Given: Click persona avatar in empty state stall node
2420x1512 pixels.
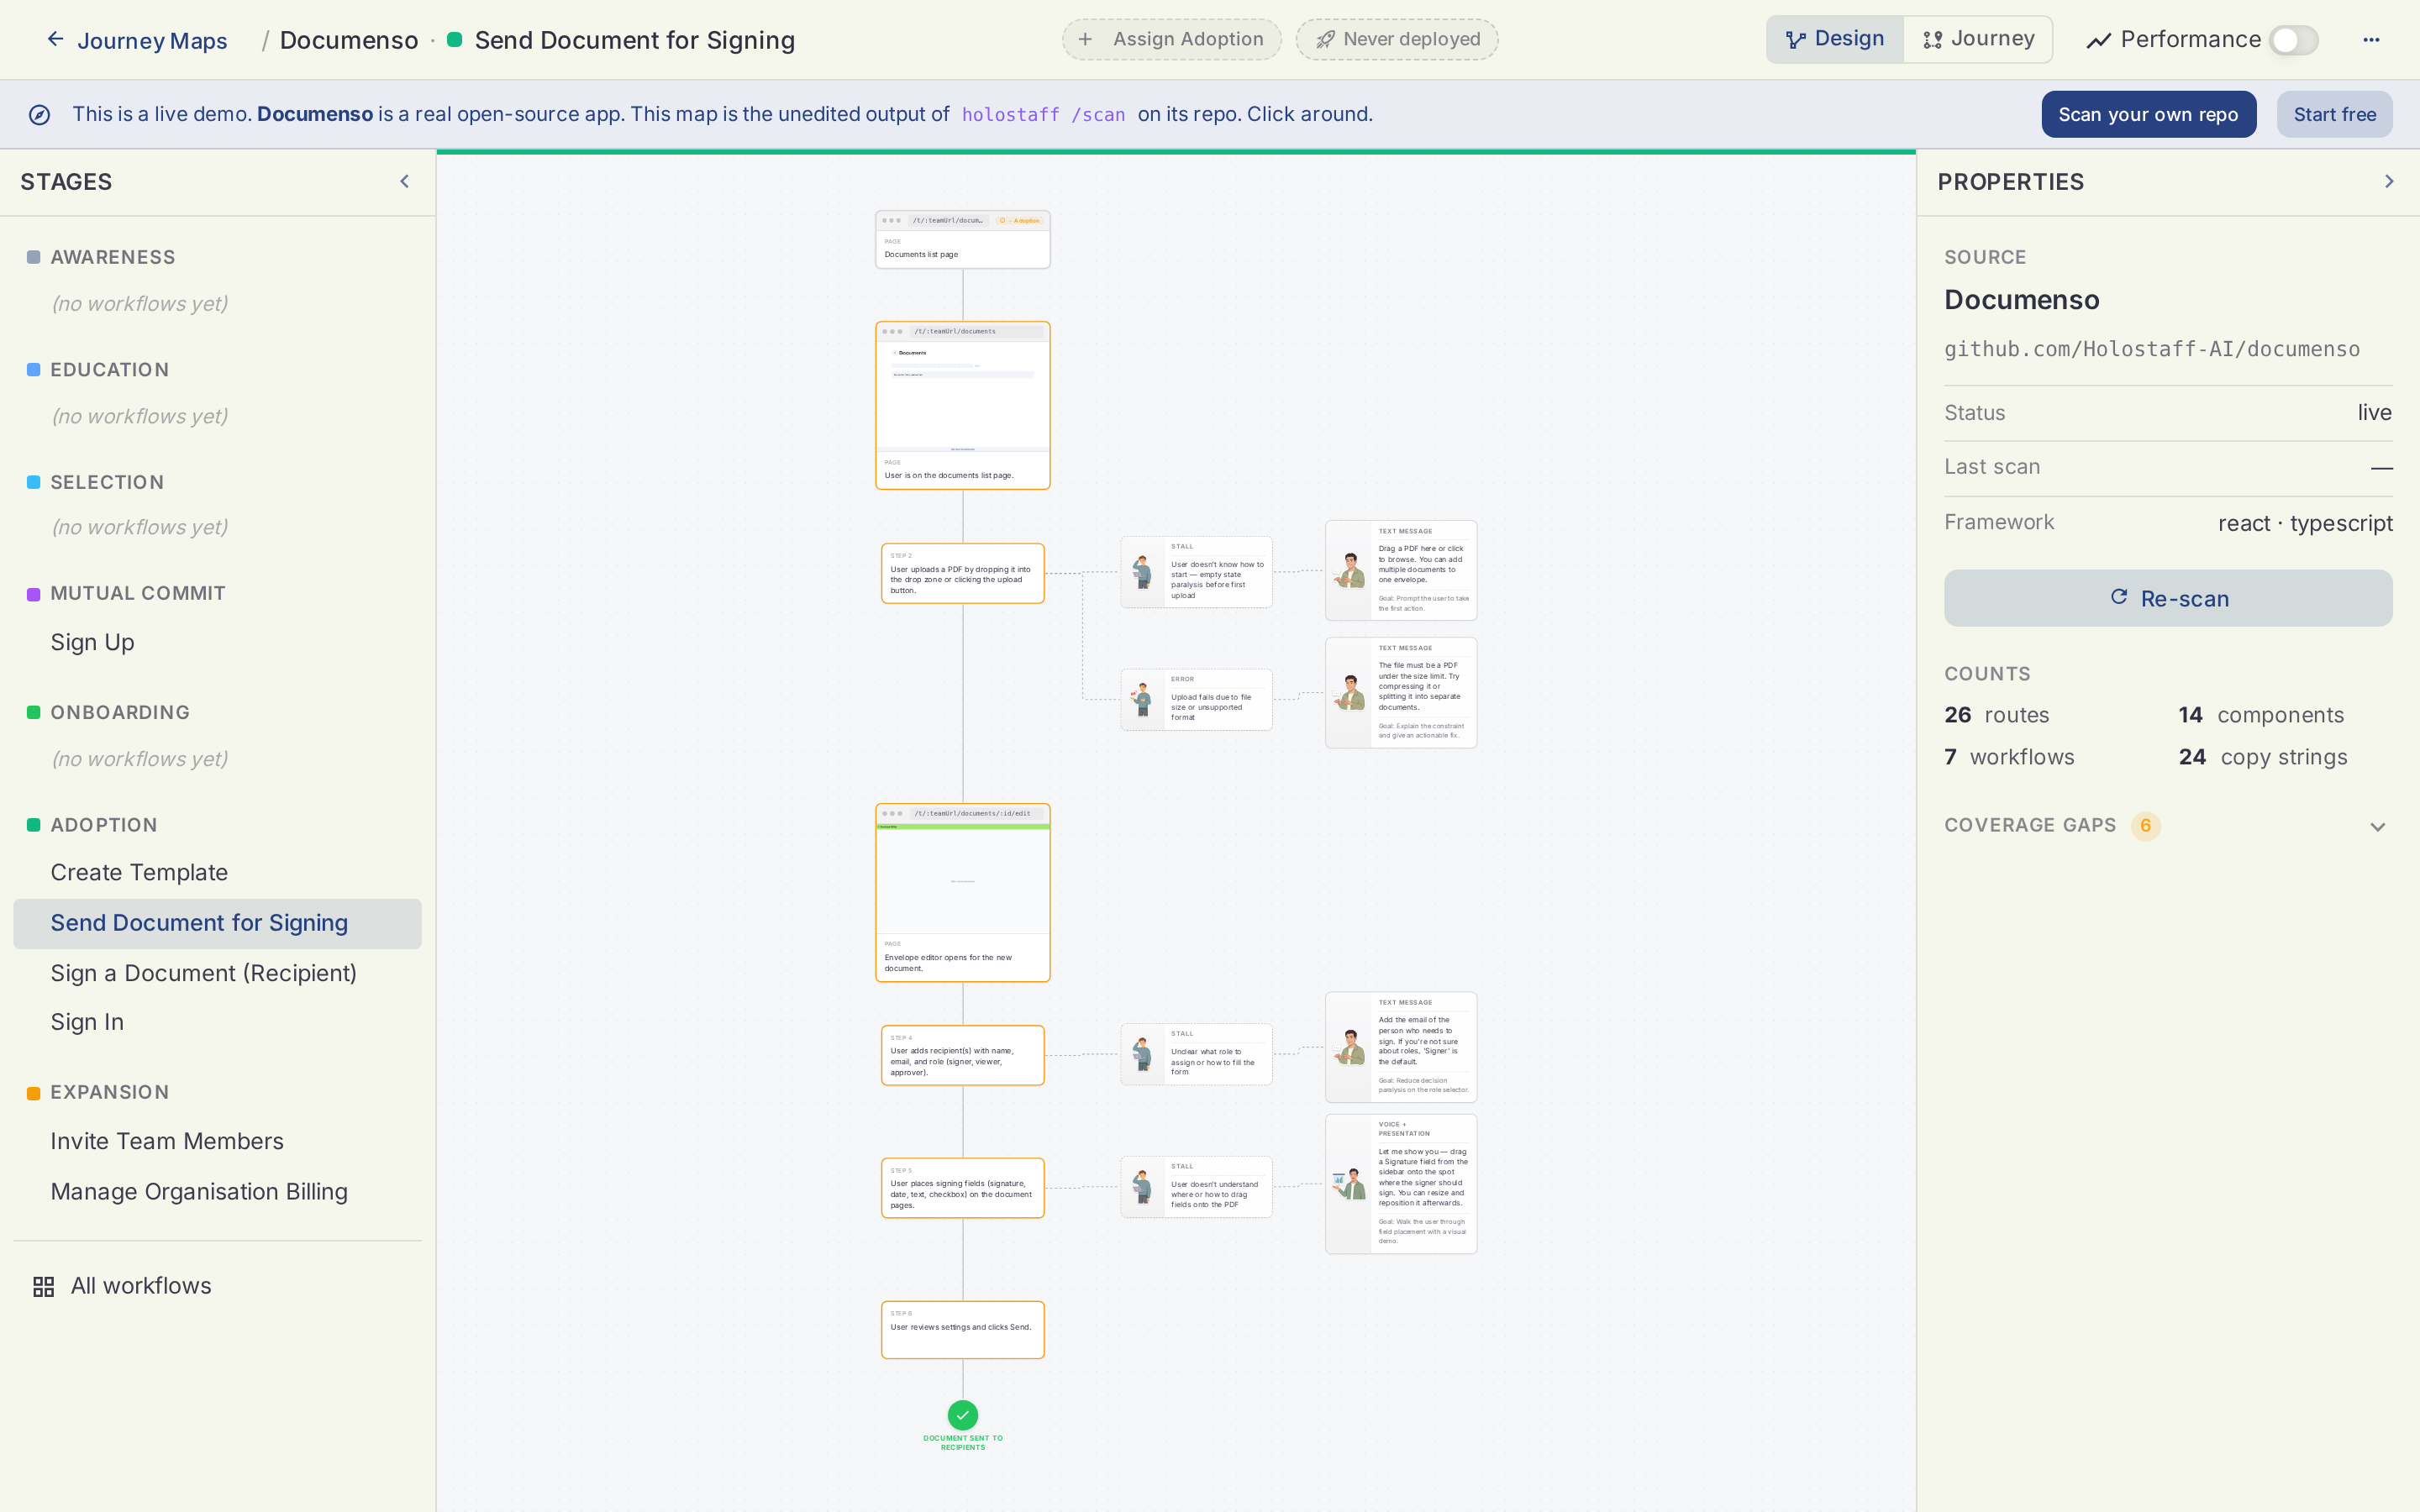Looking at the screenshot, I should tap(1142, 572).
